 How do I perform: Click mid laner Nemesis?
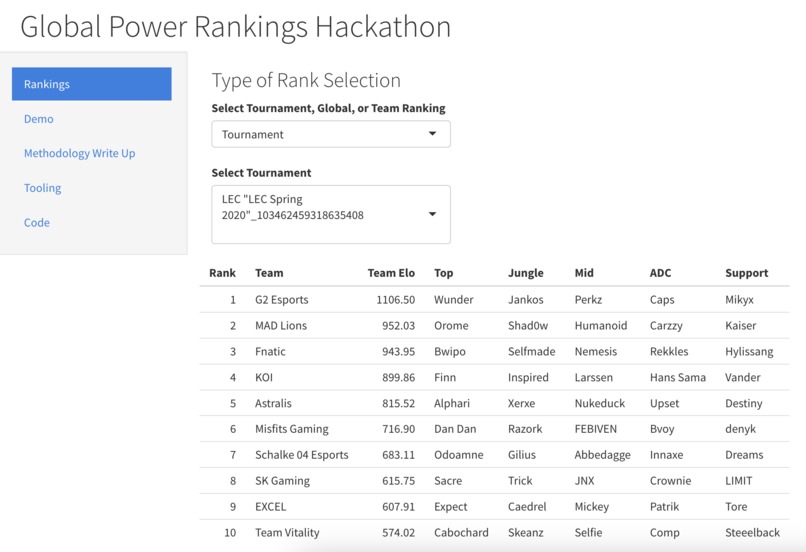point(595,352)
